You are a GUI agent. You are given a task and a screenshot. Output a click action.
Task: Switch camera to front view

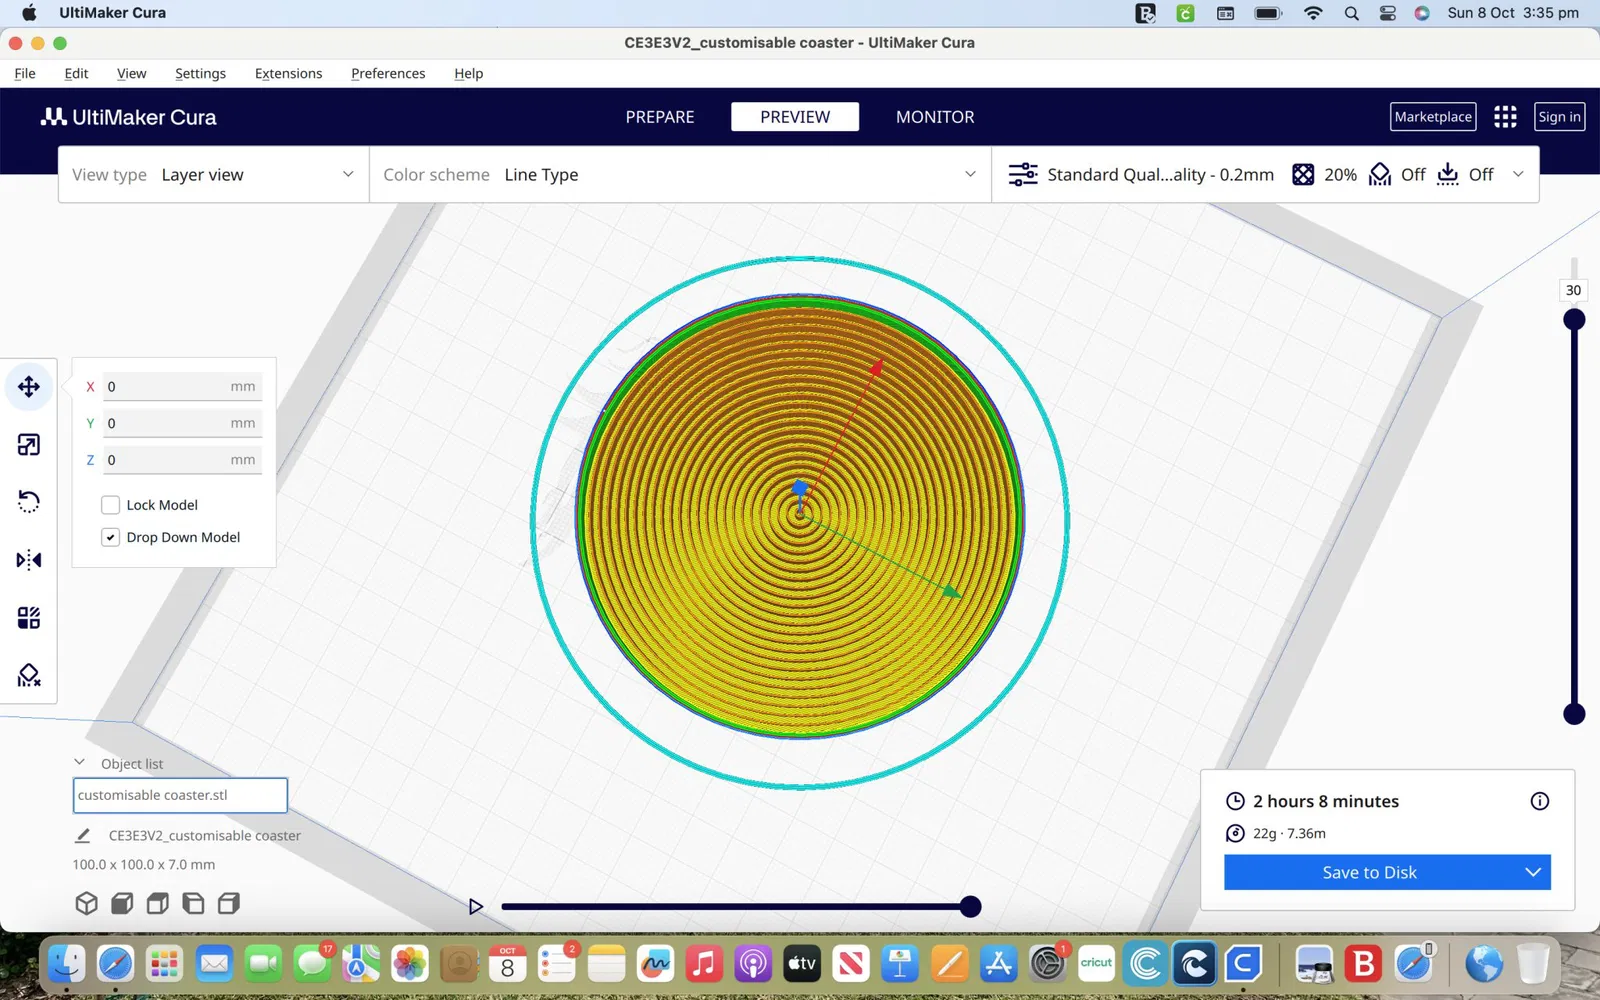[122, 904]
